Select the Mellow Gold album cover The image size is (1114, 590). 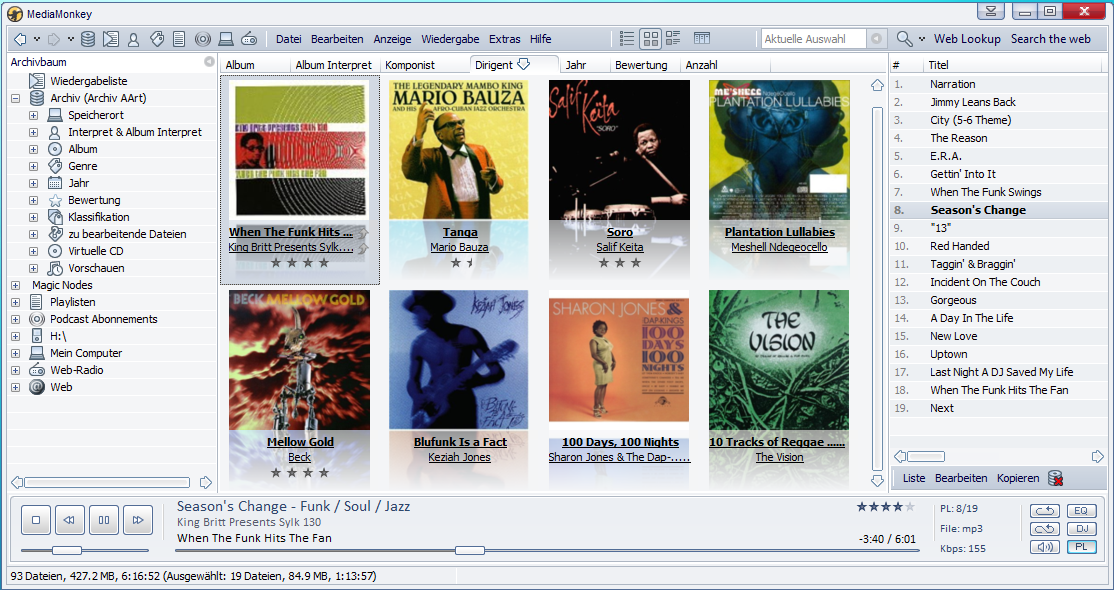point(299,360)
